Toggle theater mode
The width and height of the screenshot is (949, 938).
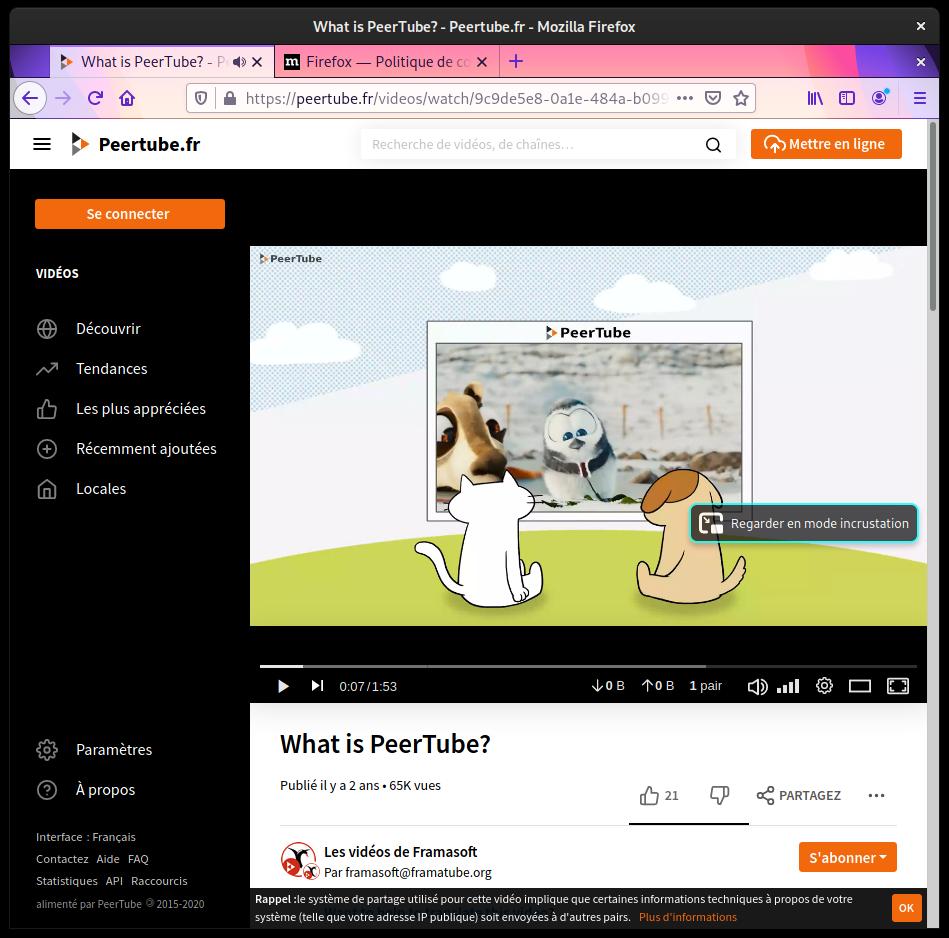(859, 686)
